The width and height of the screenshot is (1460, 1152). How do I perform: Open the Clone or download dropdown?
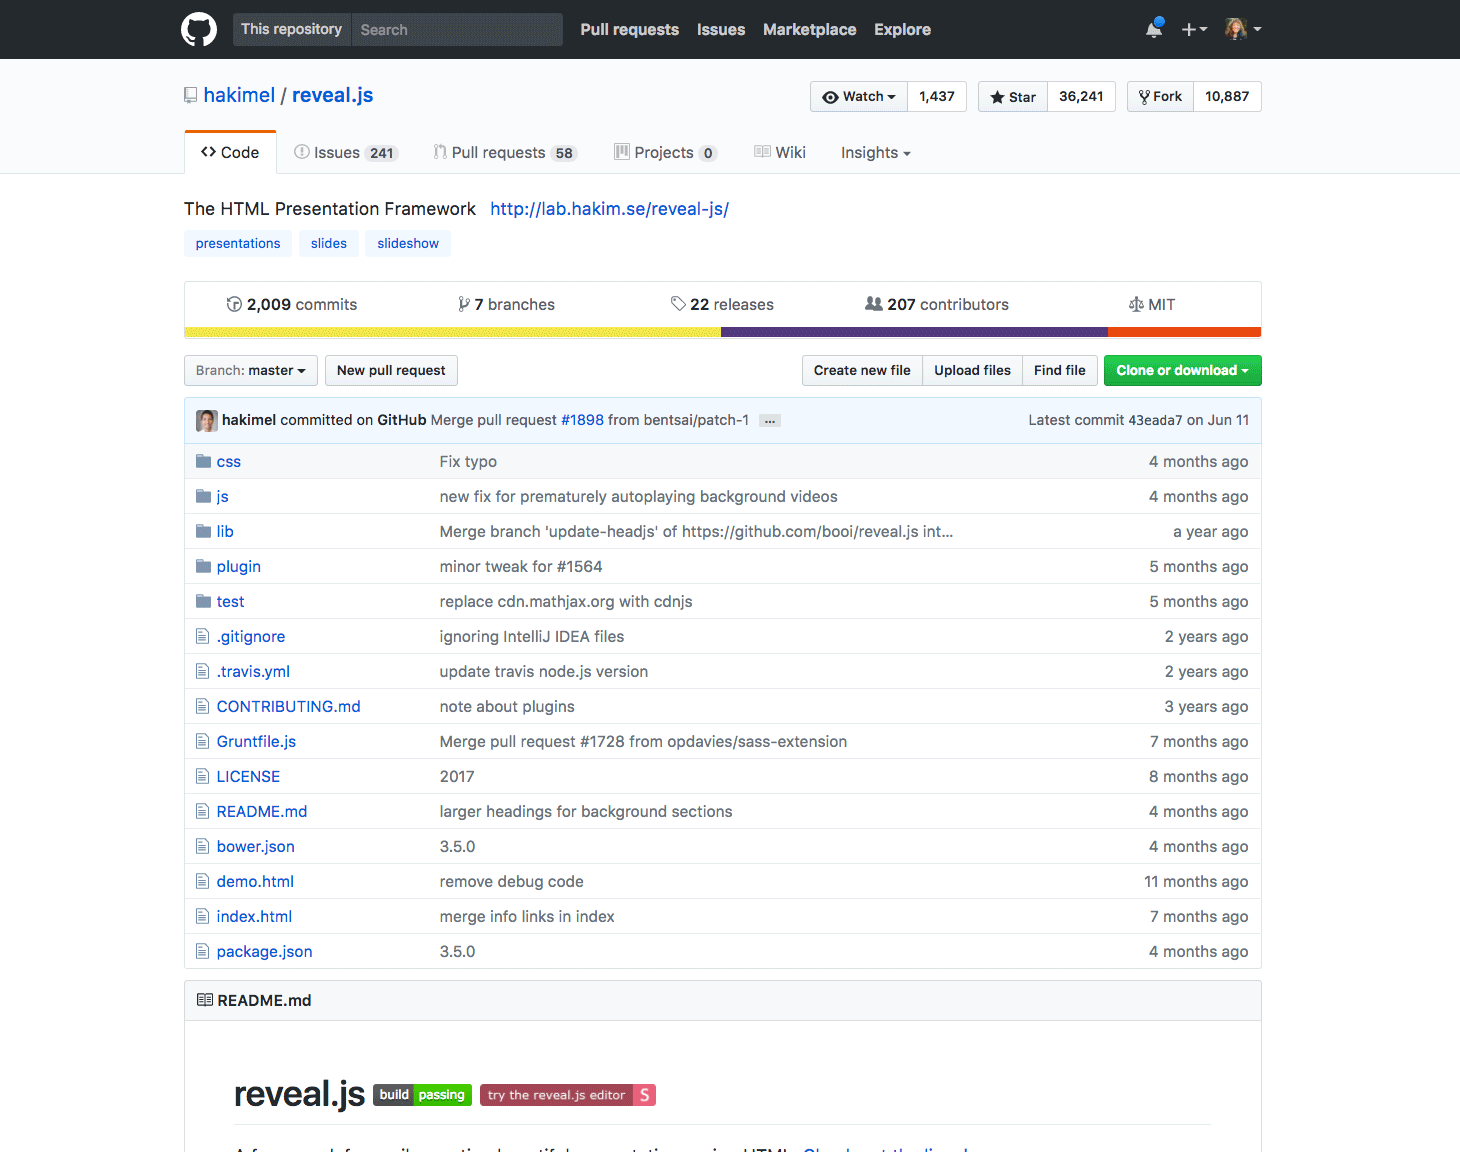[x=1182, y=370]
